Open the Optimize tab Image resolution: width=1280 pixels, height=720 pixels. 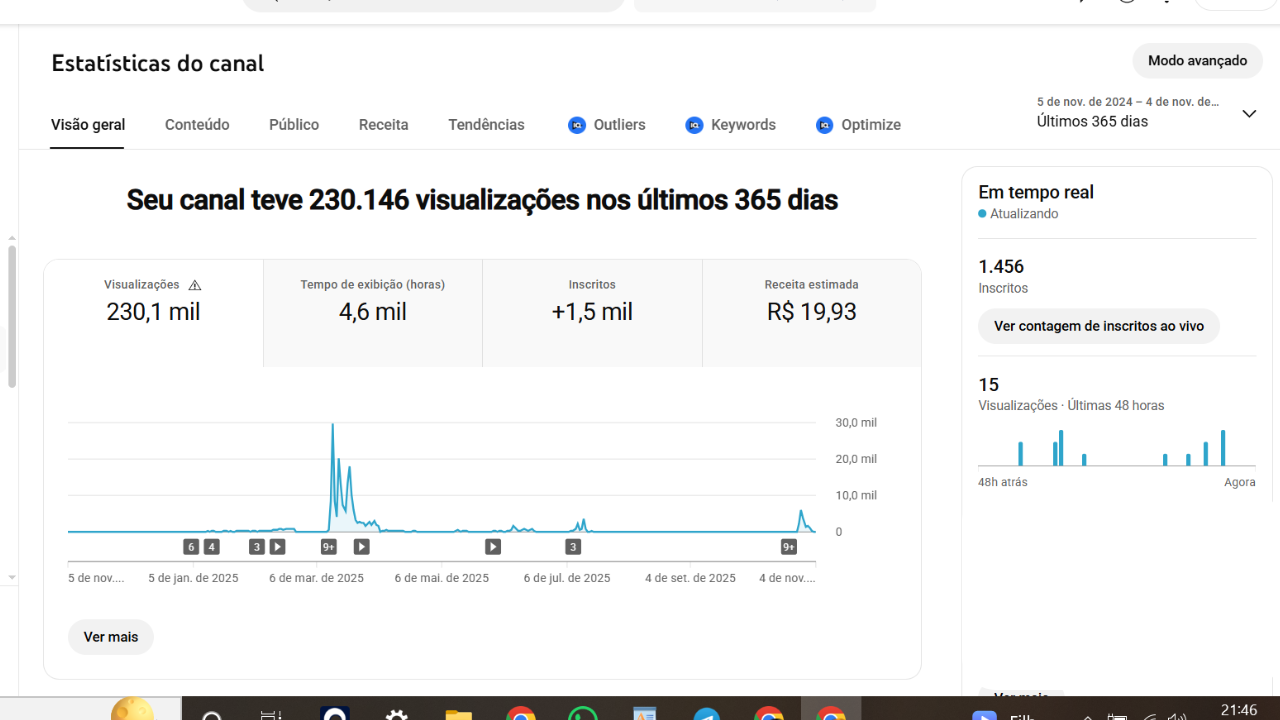[859, 125]
